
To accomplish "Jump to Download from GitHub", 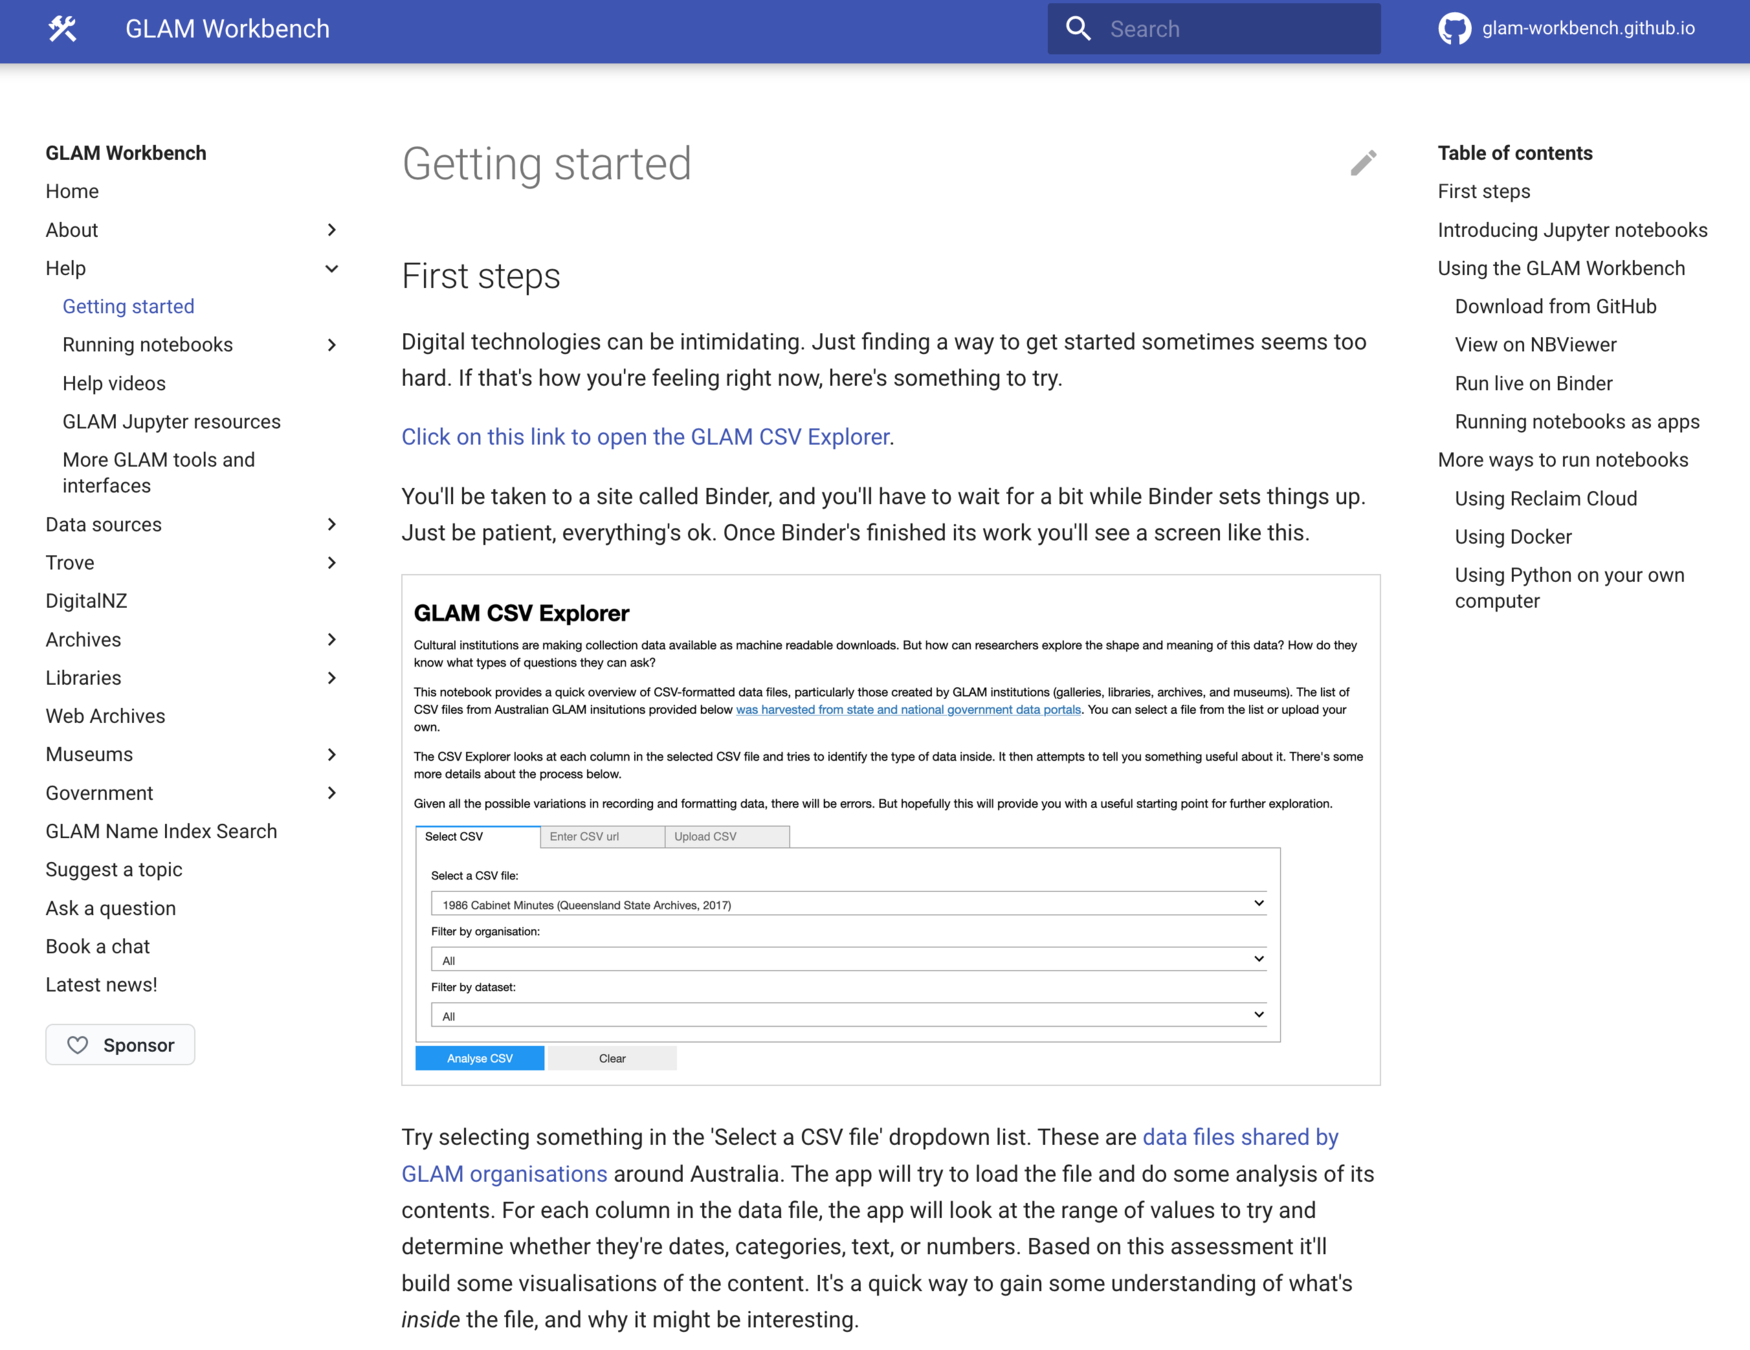I will [x=1555, y=307].
